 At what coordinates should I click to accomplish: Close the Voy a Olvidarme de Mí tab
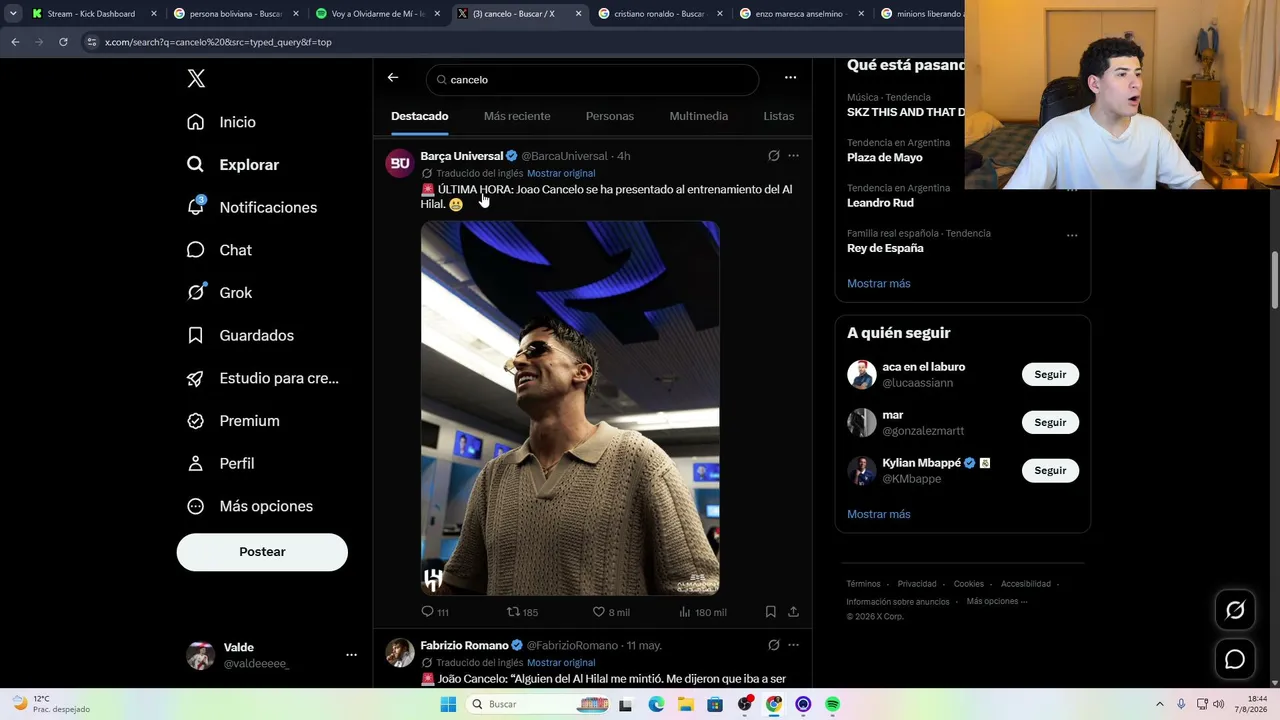(x=438, y=14)
